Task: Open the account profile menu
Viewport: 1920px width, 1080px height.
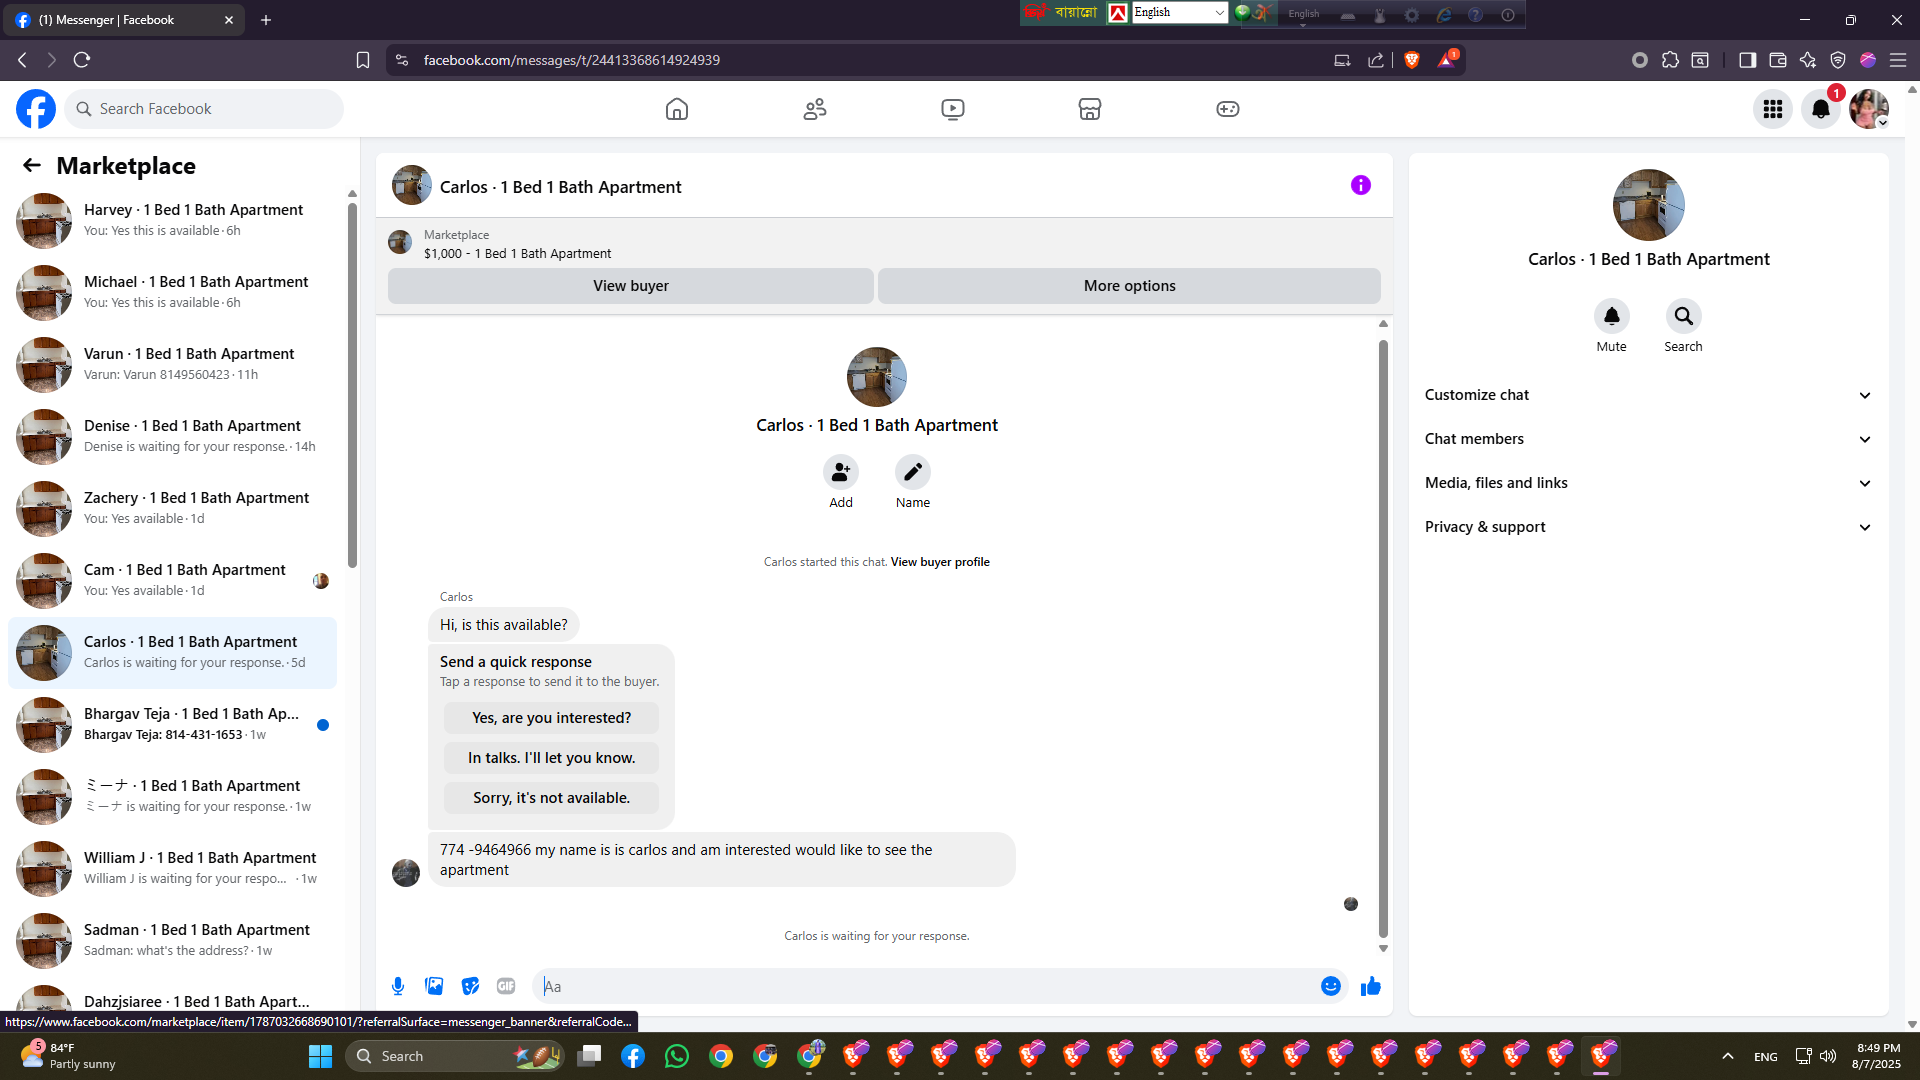Action: coord(1869,109)
